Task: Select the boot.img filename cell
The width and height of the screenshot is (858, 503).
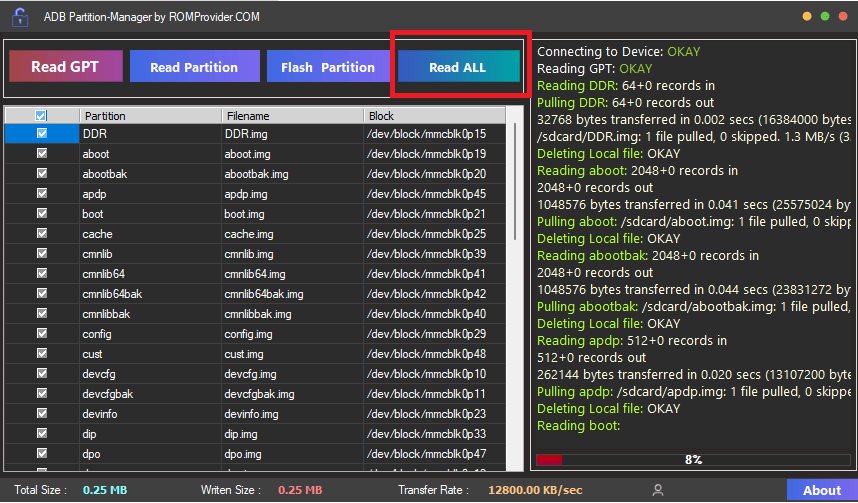Action: coord(292,213)
